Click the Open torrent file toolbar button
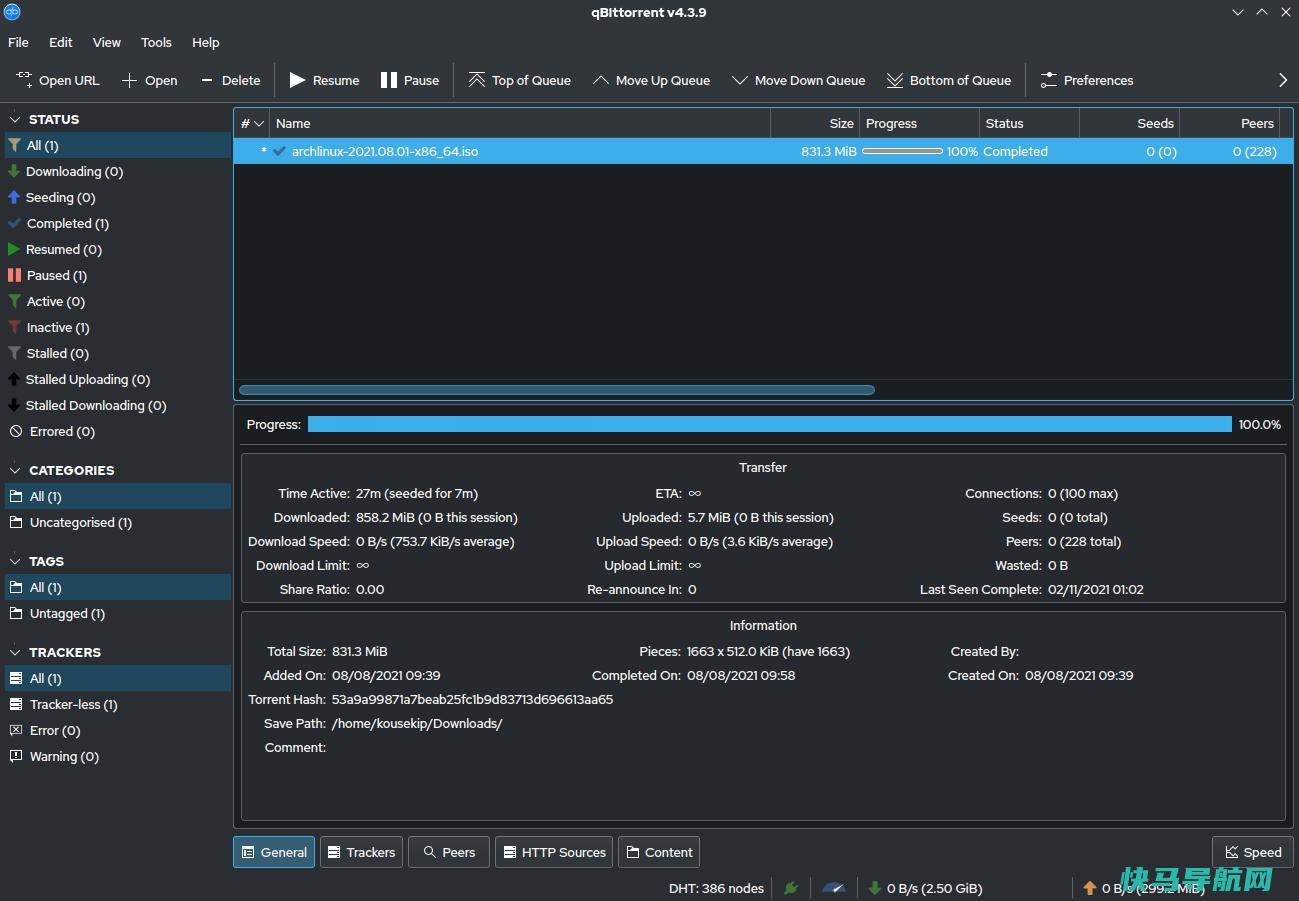The image size is (1299, 901). (149, 80)
